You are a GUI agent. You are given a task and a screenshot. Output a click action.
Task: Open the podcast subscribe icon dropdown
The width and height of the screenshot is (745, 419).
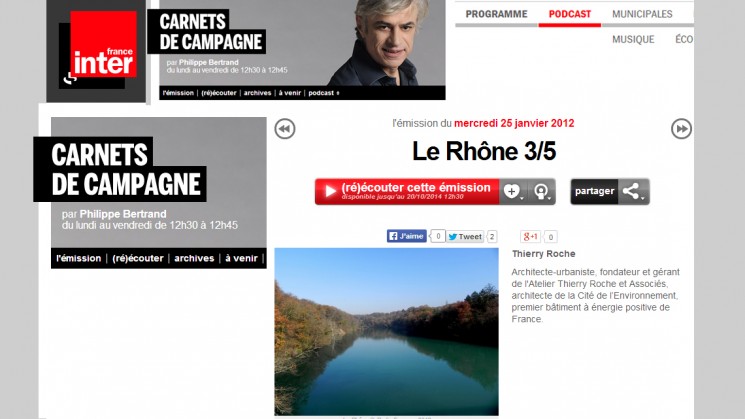click(x=542, y=191)
